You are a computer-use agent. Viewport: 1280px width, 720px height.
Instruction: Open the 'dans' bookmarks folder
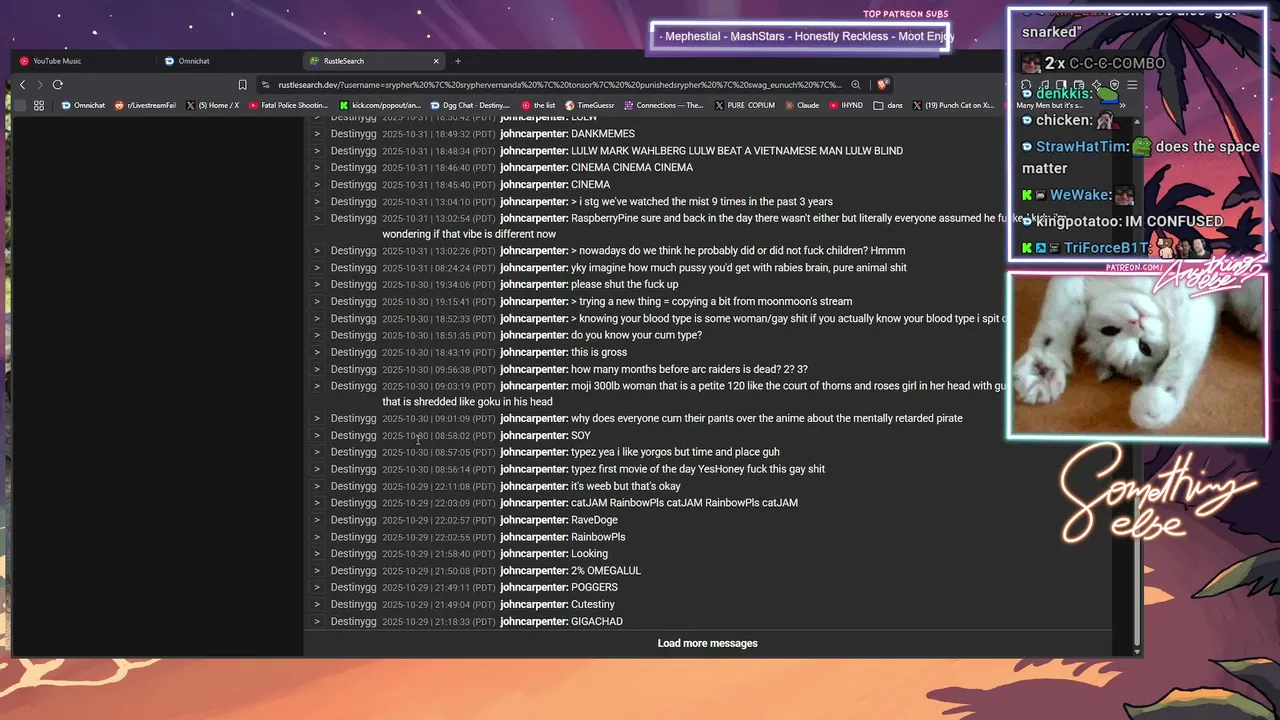[888, 105]
